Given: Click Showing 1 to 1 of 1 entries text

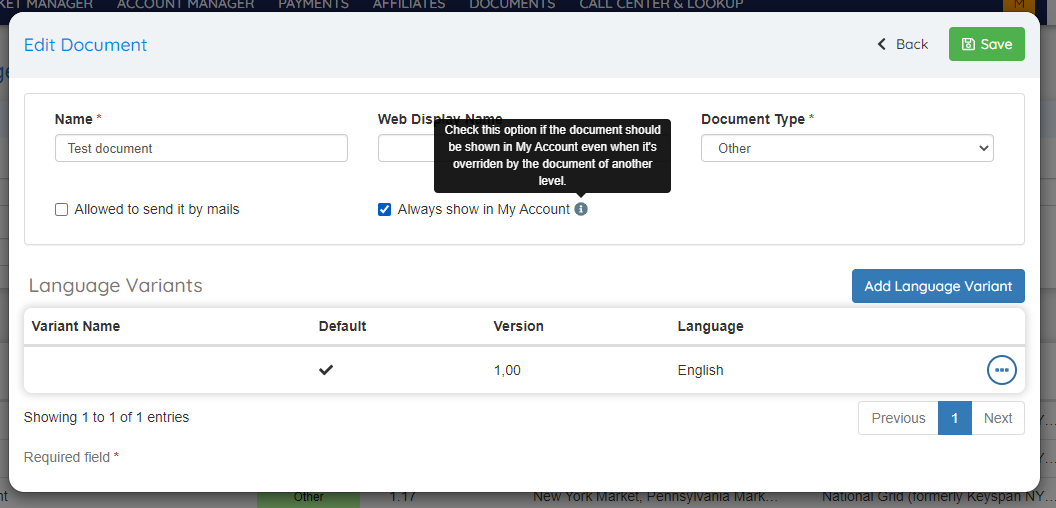Looking at the screenshot, I should pos(106,418).
